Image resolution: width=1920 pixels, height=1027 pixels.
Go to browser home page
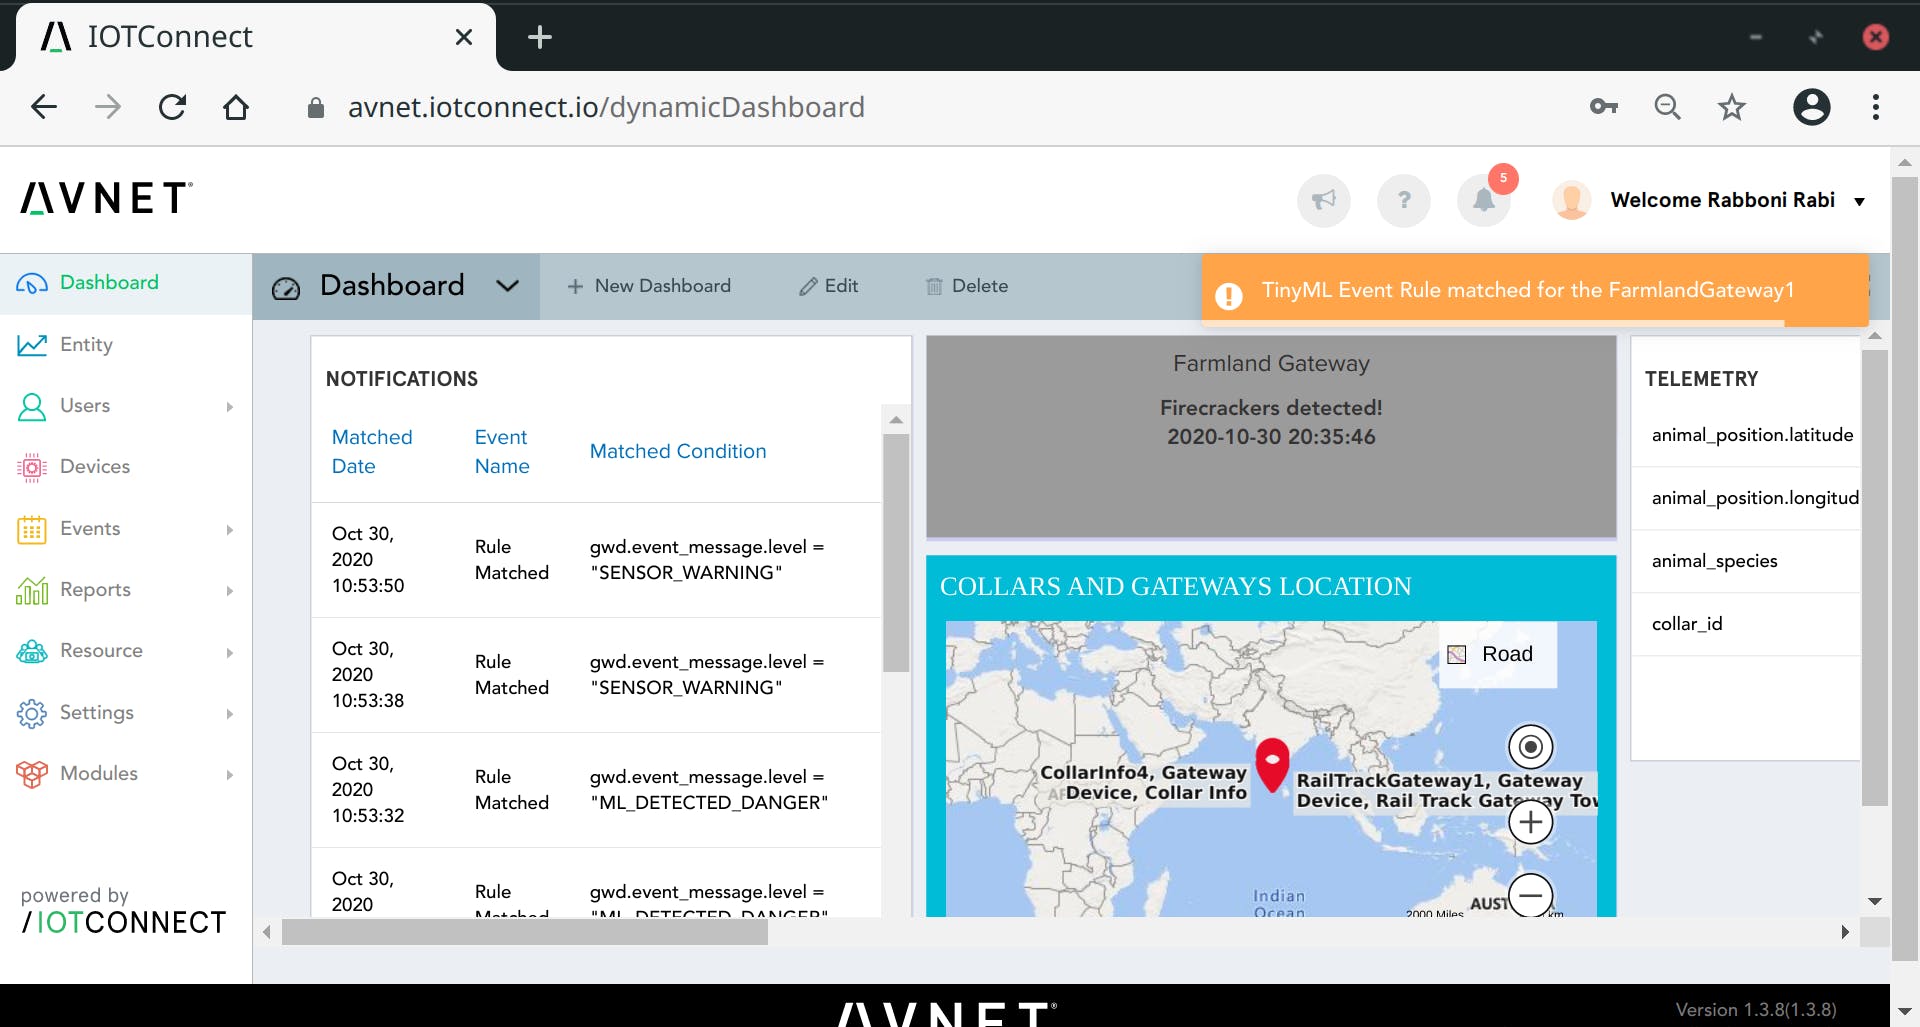[x=236, y=107]
